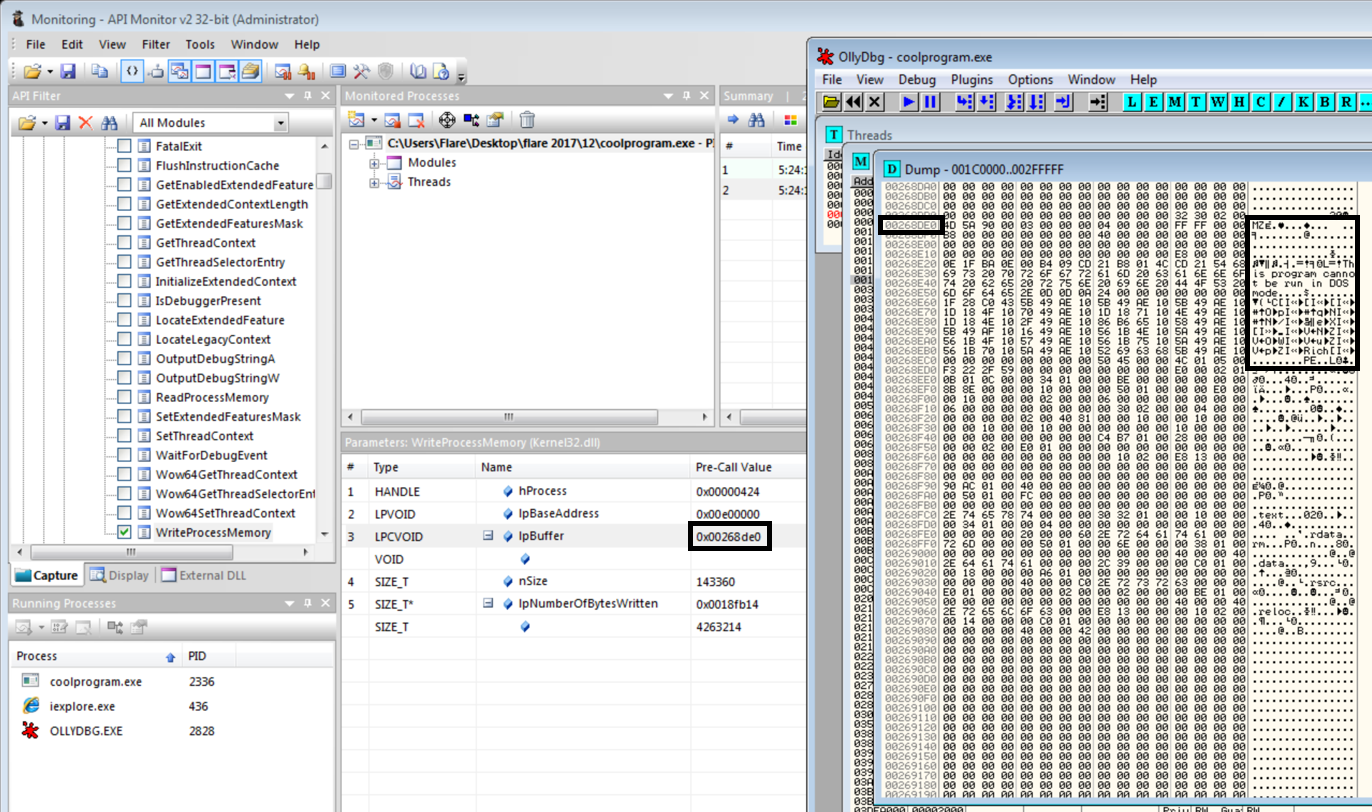Click the Pause button in OllyDbg toolbar
Screen dimensions: 1372x812
pos(929,102)
